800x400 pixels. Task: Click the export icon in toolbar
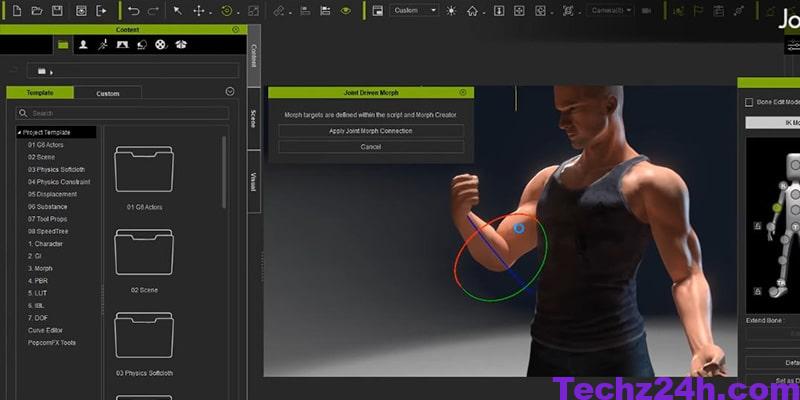tap(102, 11)
